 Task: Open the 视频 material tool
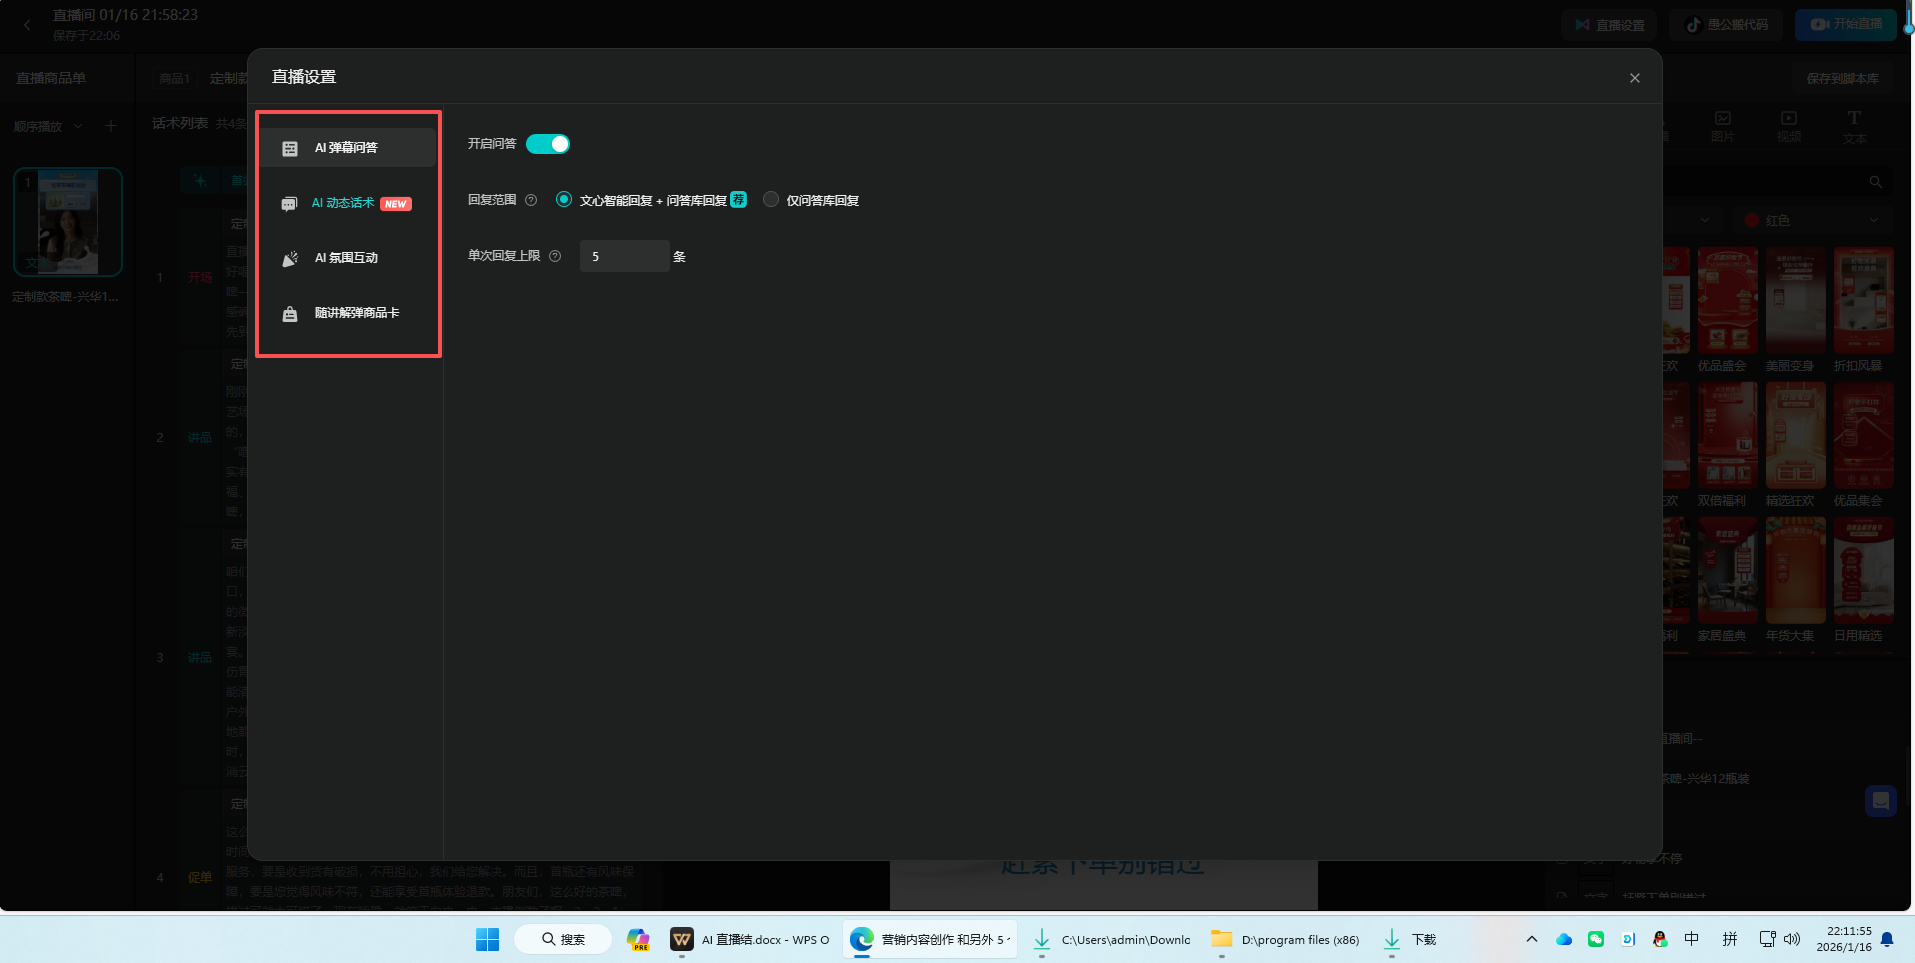point(1788,127)
